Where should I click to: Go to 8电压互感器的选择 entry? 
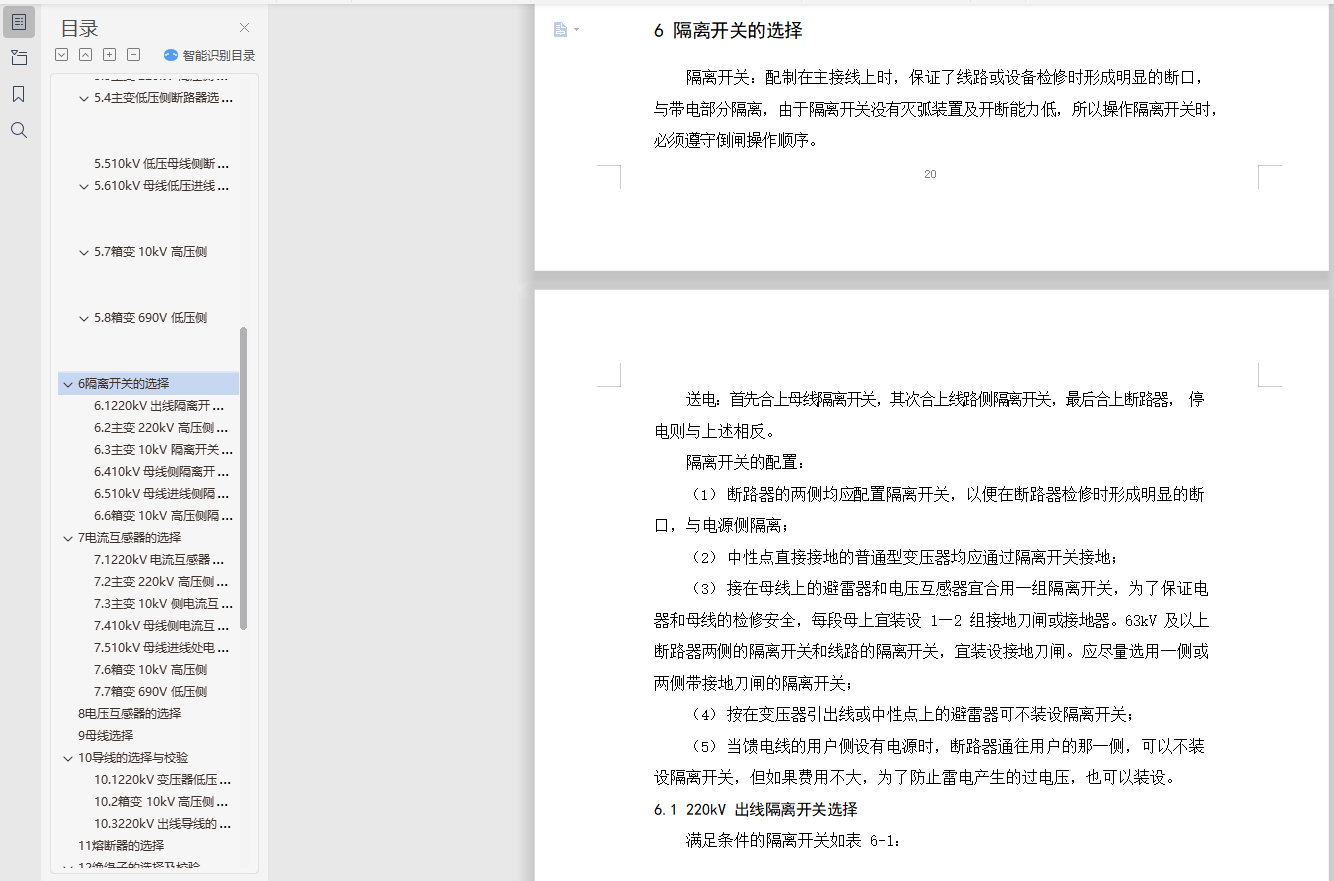pyautogui.click(x=130, y=714)
